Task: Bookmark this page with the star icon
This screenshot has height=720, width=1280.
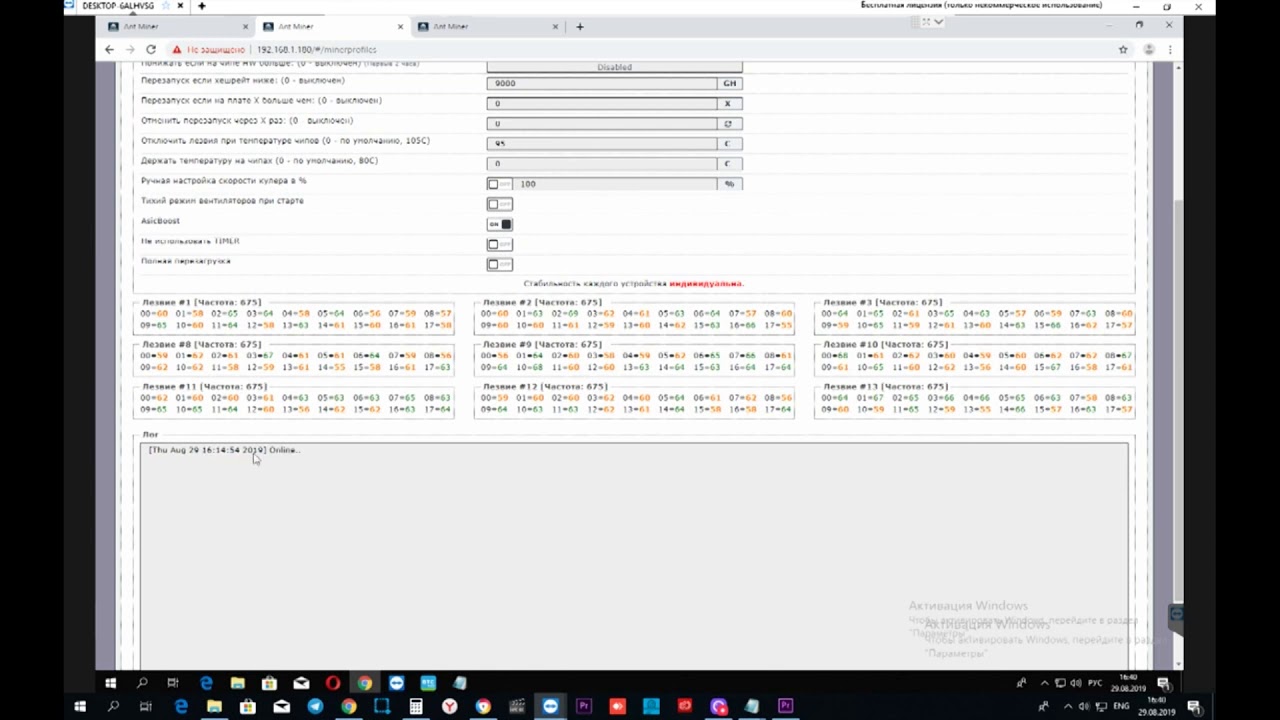Action: pos(1123,49)
